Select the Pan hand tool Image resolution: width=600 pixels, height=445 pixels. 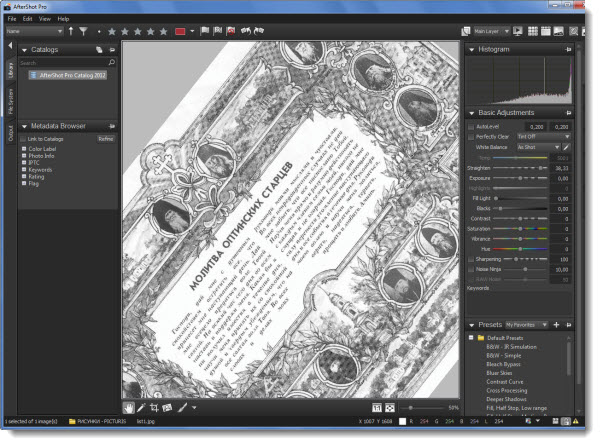[129, 408]
